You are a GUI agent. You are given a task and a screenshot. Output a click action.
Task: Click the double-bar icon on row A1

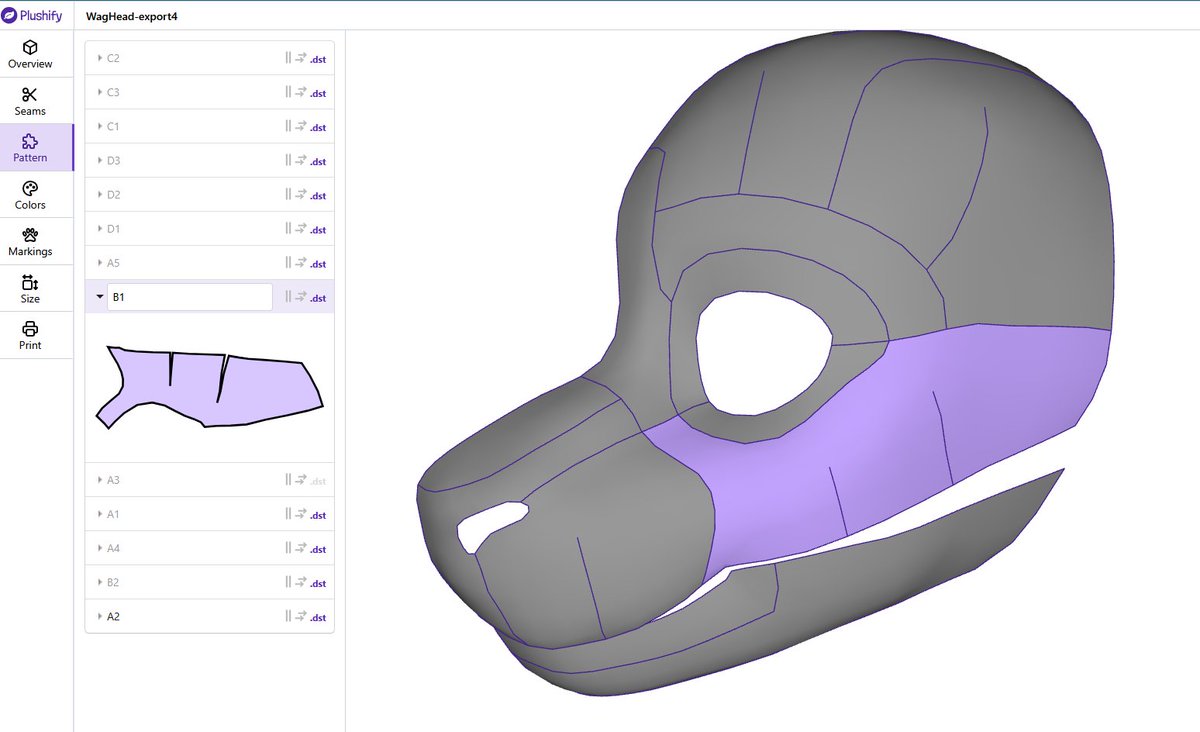coord(288,514)
